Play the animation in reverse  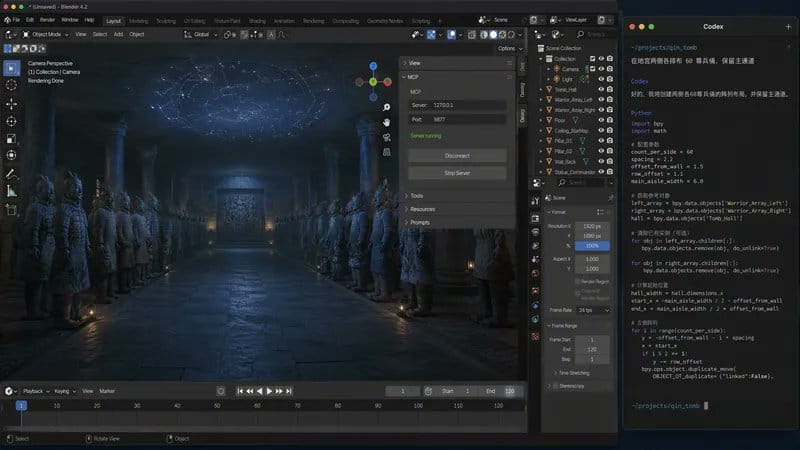pyautogui.click(x=260, y=391)
